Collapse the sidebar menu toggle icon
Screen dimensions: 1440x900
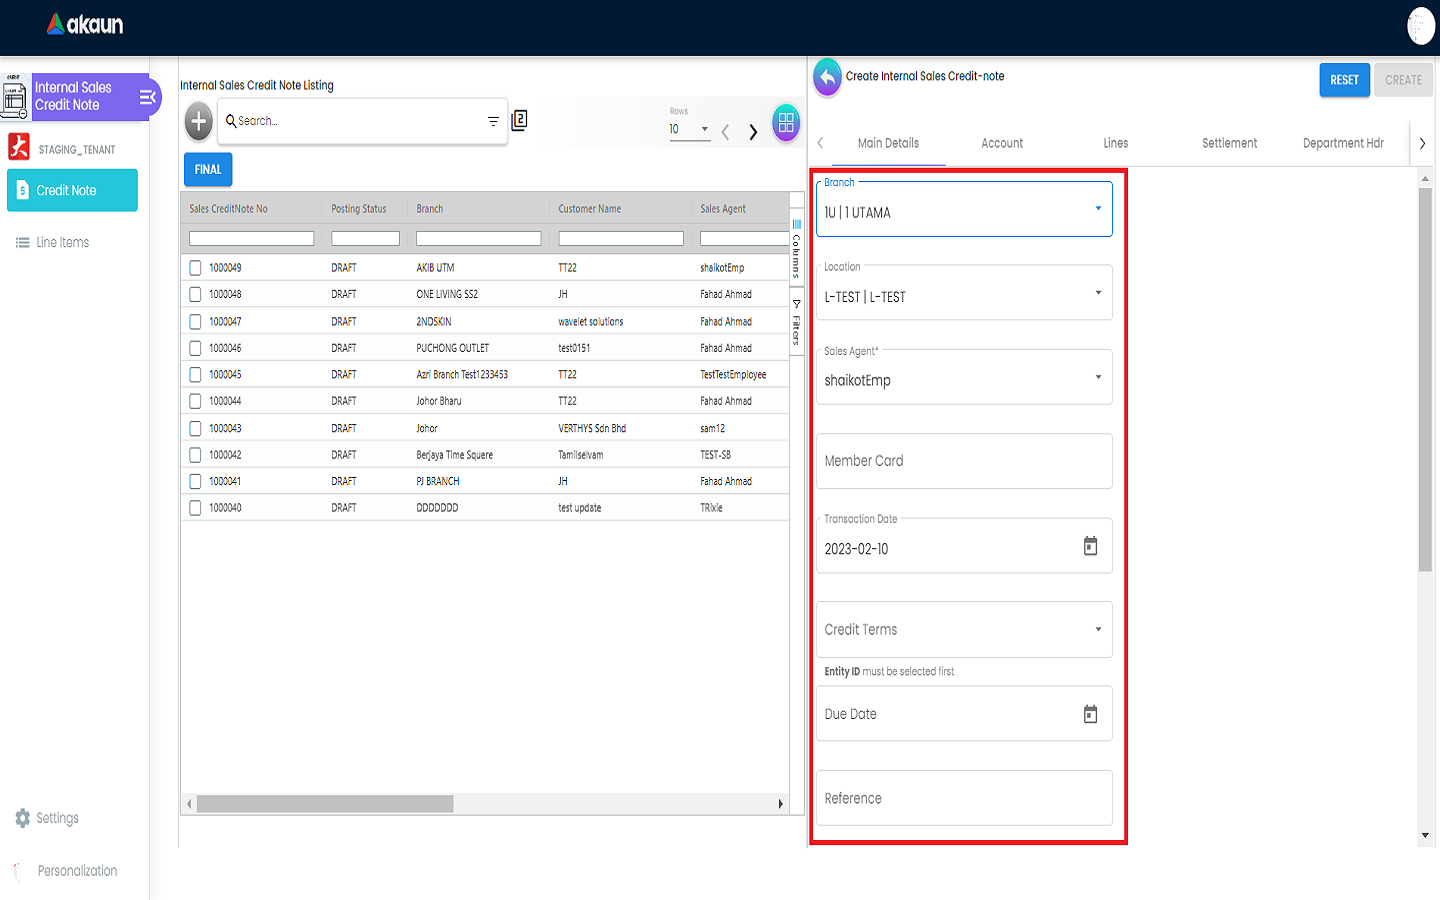coord(148,97)
